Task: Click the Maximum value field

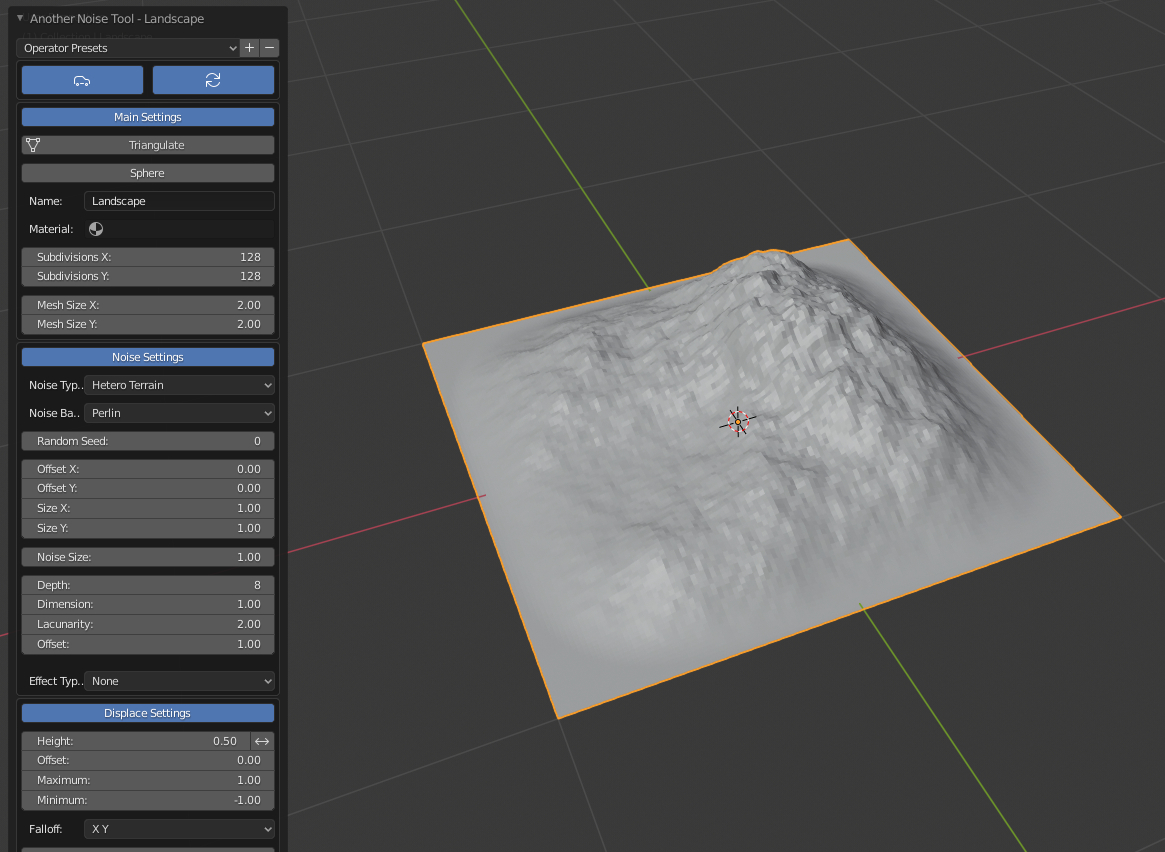Action: [x=148, y=780]
